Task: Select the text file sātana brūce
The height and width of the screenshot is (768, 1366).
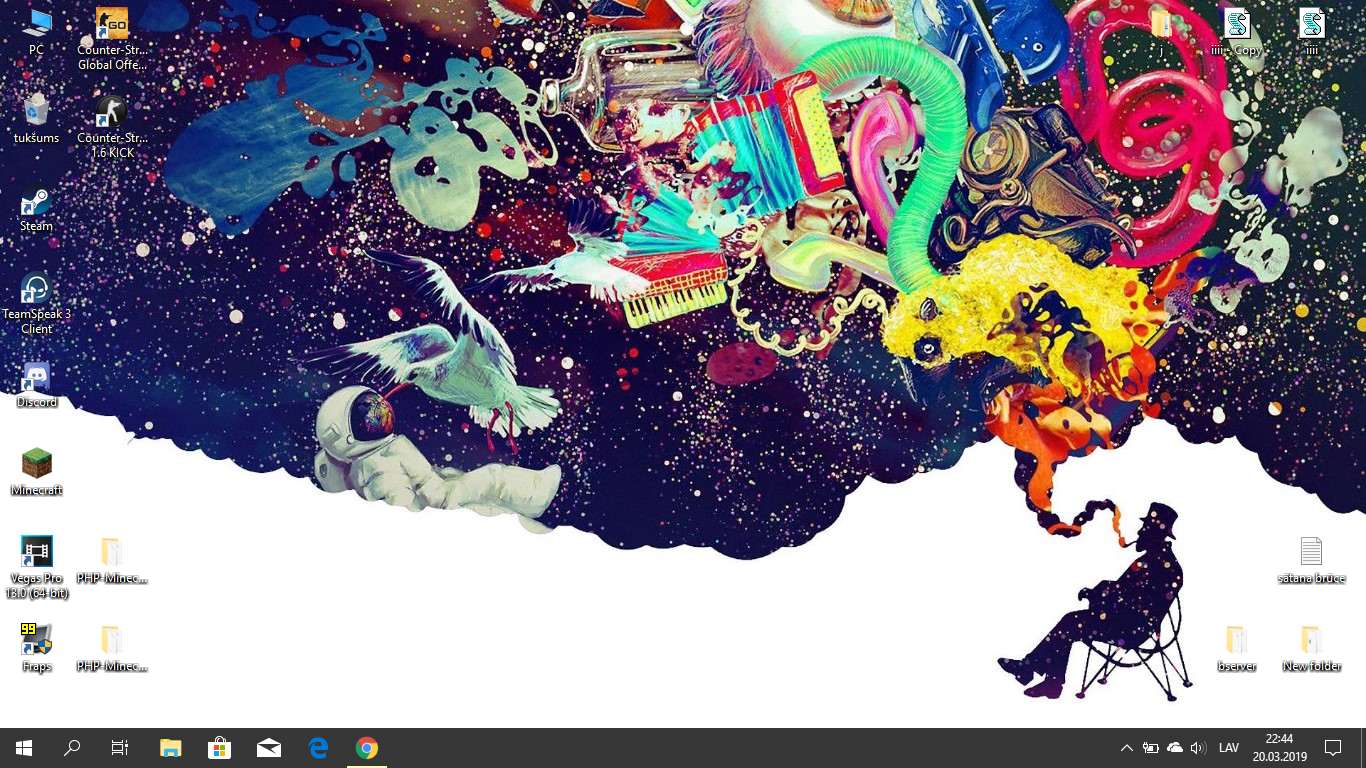Action: point(1311,560)
